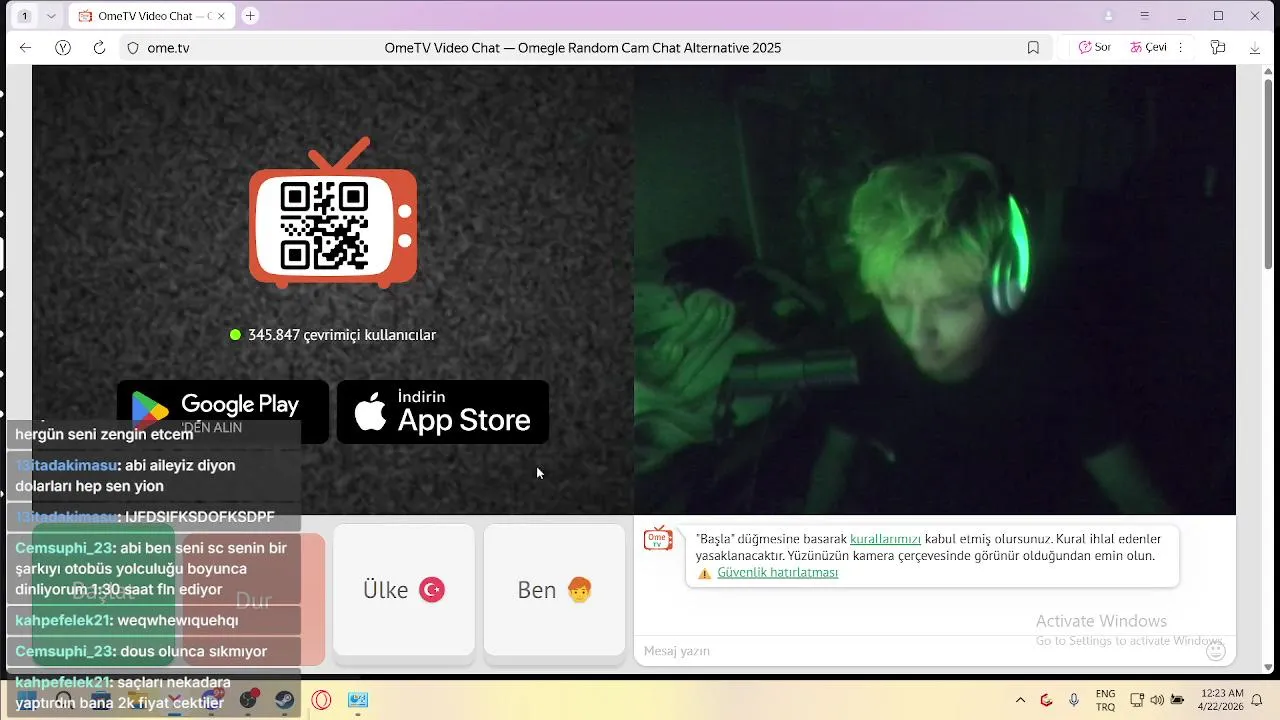Open the volume speaker tray icon
Viewport: 1280px width, 720px height.
1157,700
